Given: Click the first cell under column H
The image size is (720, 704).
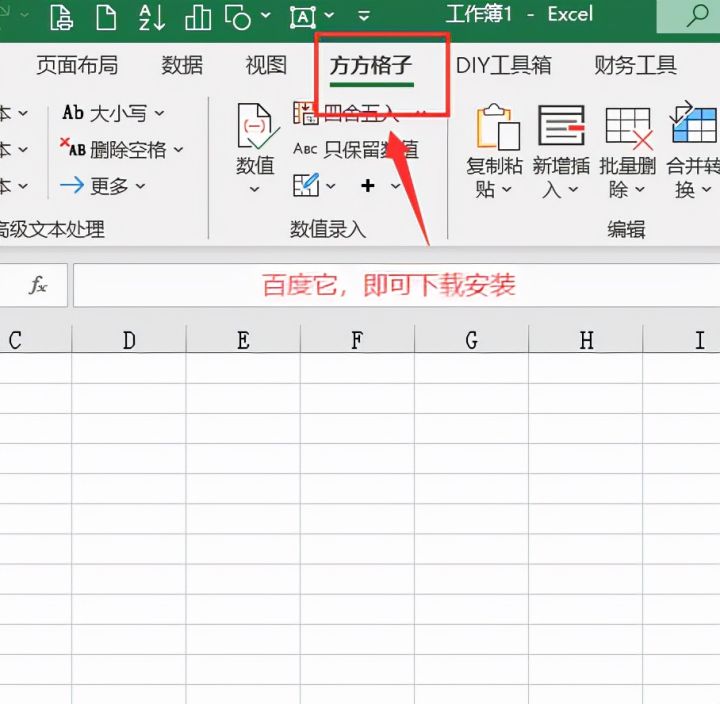Looking at the screenshot, I should coord(586,368).
